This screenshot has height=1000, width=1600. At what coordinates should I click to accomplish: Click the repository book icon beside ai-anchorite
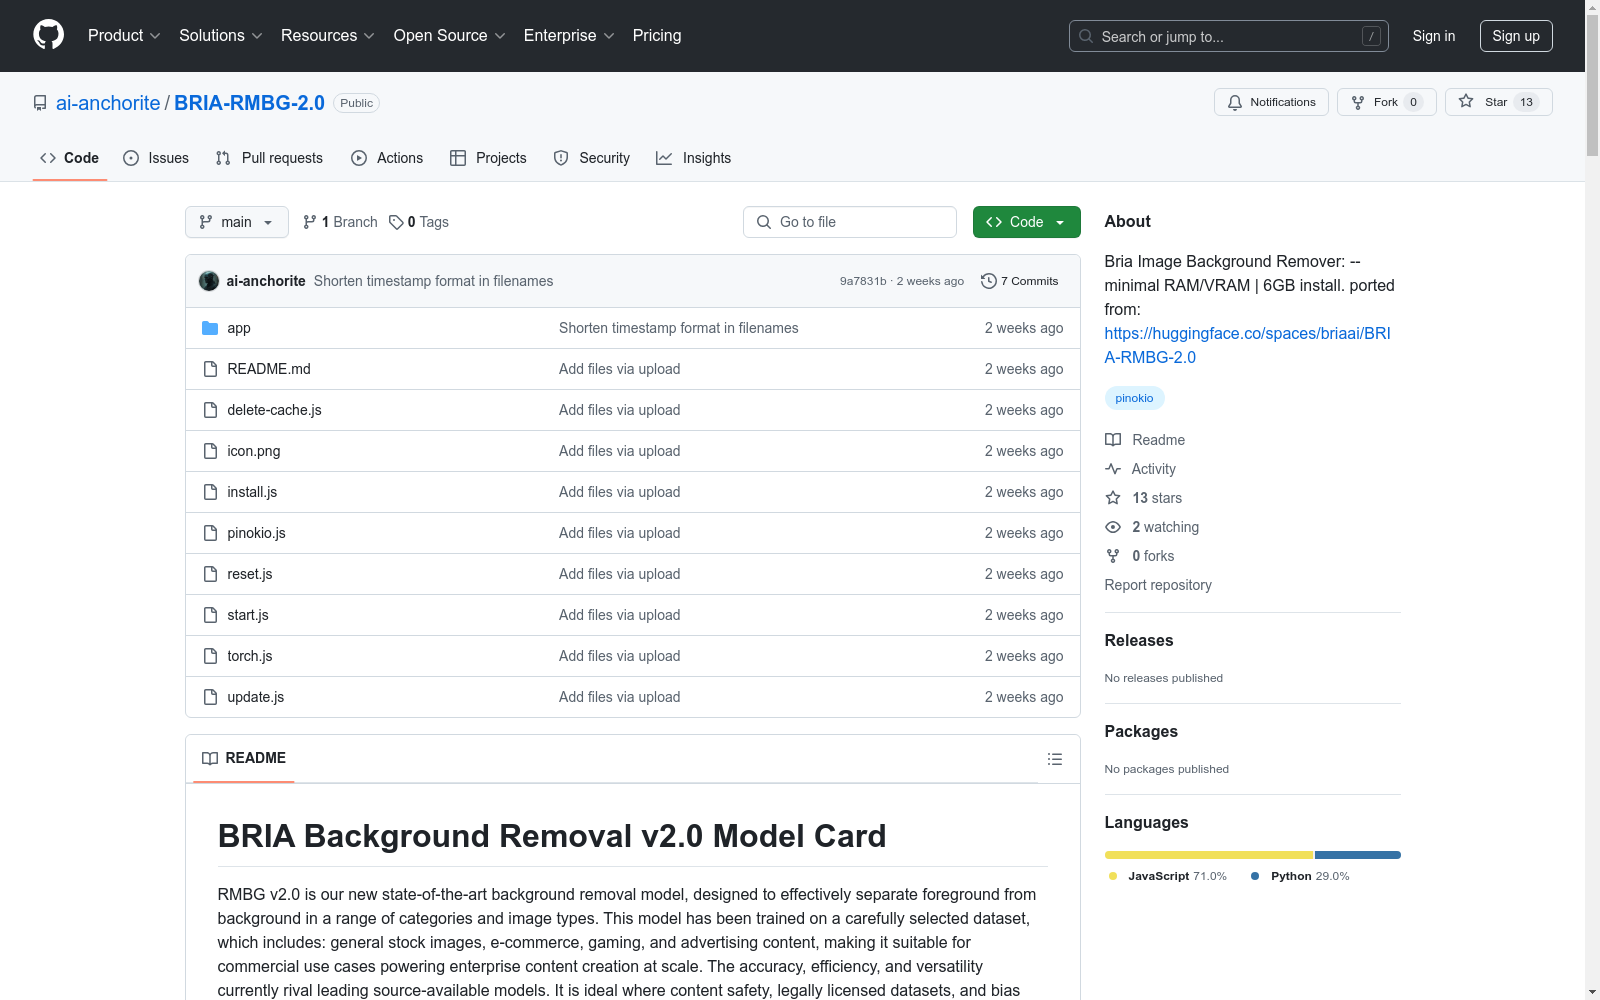[x=40, y=103]
